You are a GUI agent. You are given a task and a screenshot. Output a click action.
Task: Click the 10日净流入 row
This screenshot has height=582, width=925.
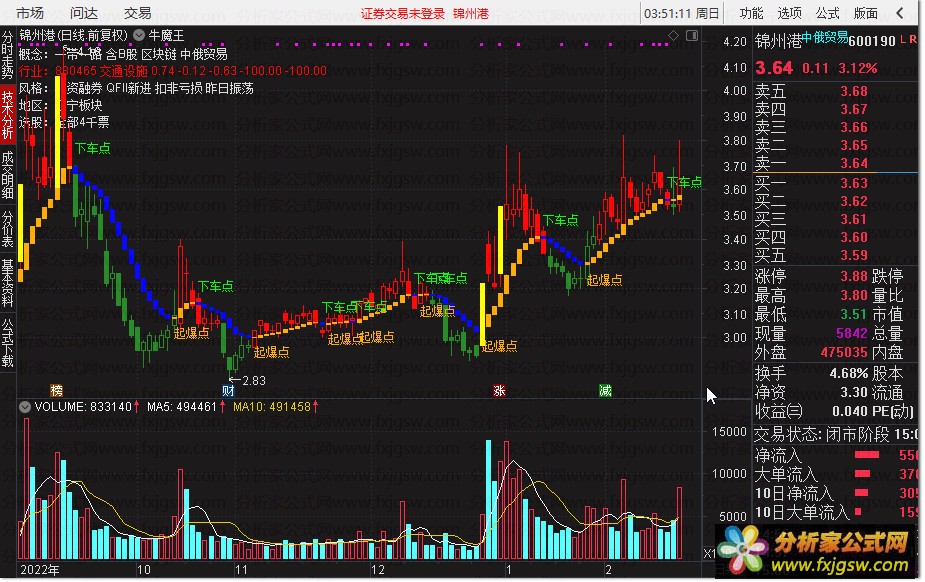click(x=836, y=493)
